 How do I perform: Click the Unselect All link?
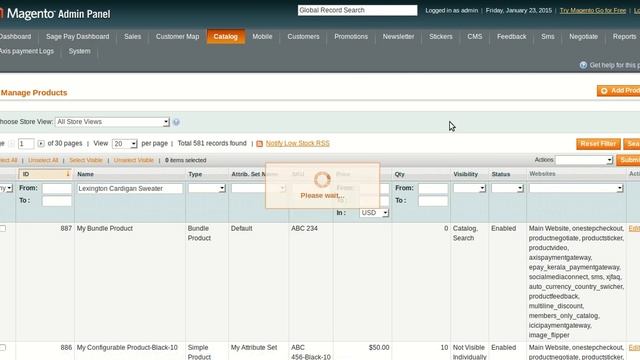(x=43, y=160)
